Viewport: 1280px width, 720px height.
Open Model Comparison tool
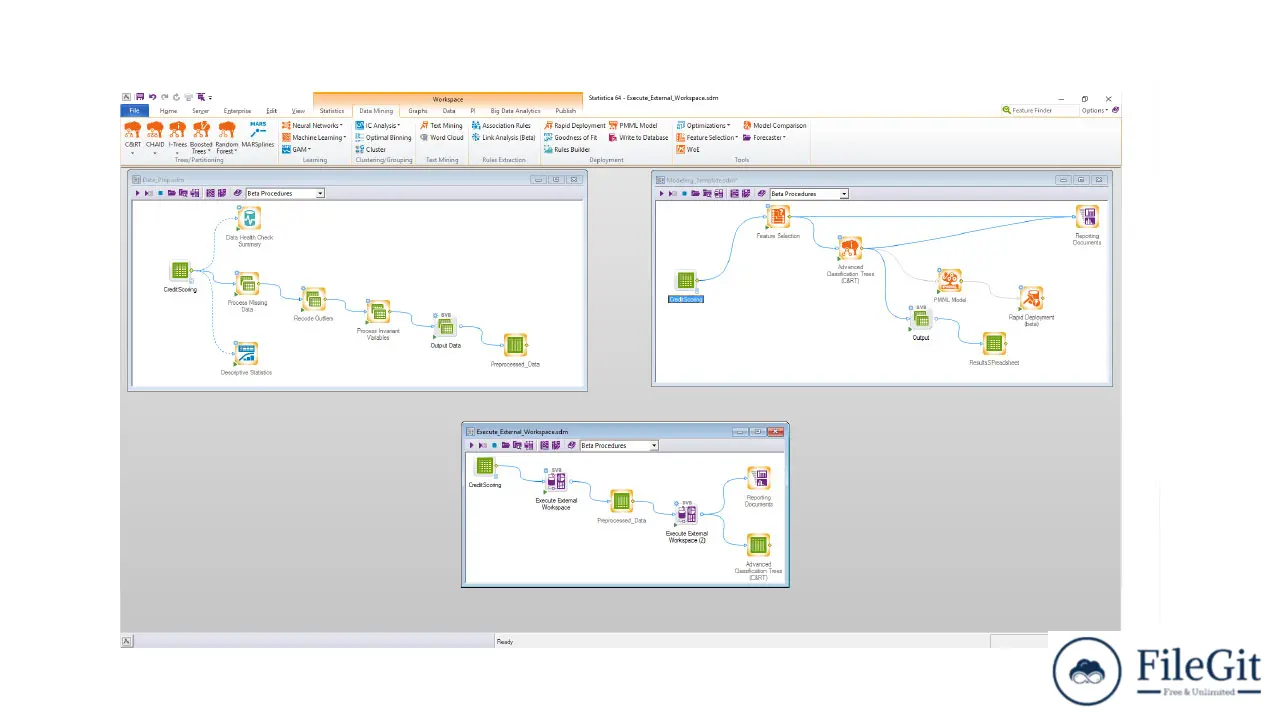click(x=774, y=125)
